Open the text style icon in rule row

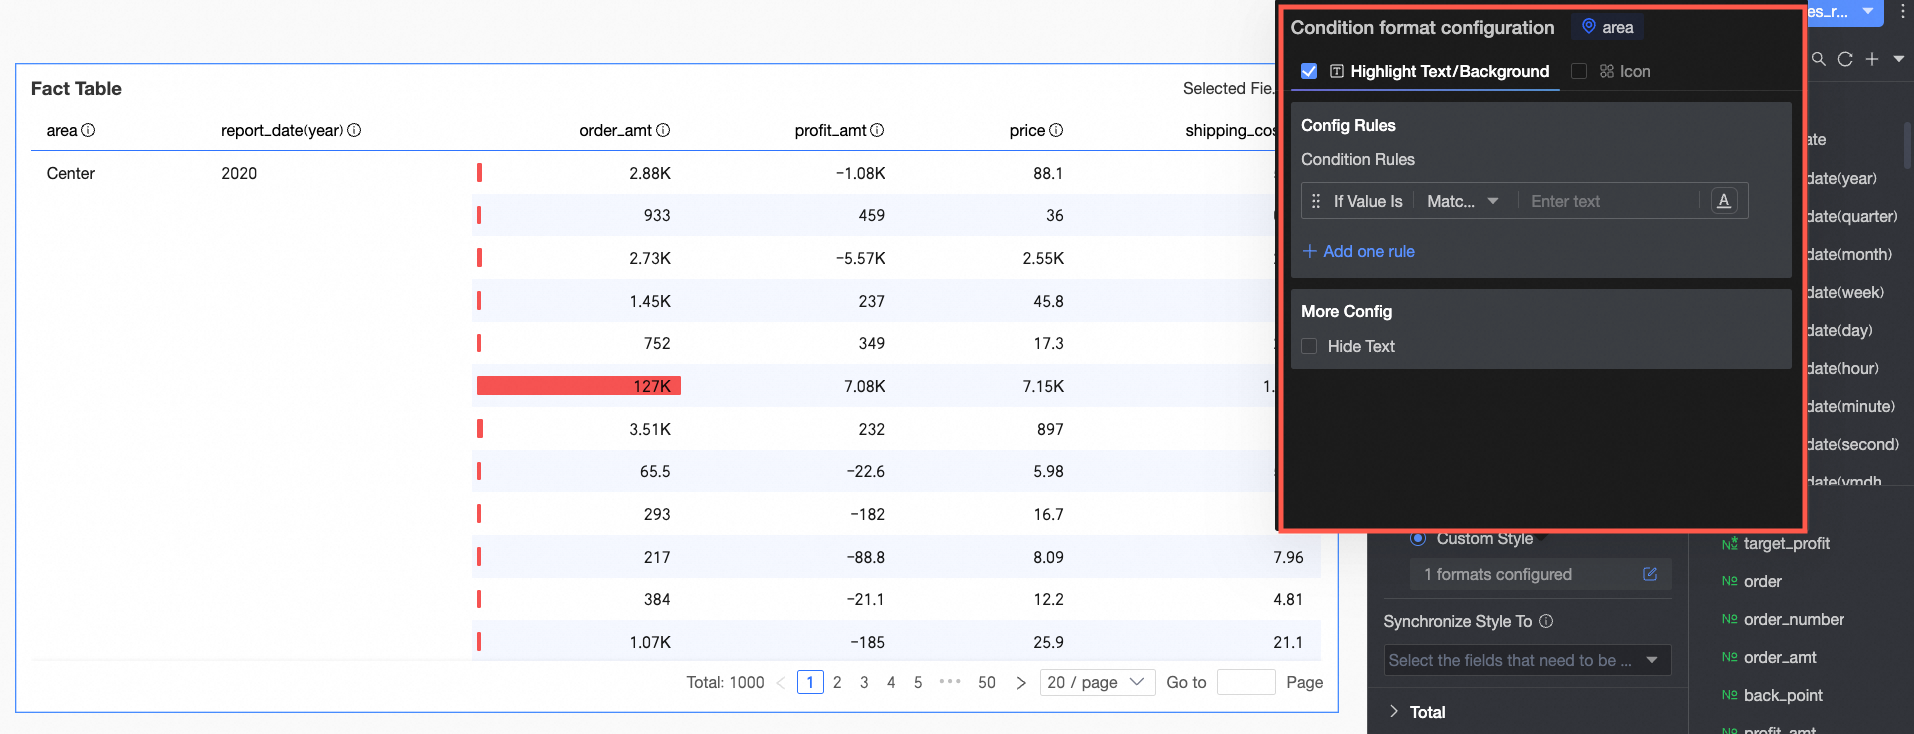(x=1724, y=201)
